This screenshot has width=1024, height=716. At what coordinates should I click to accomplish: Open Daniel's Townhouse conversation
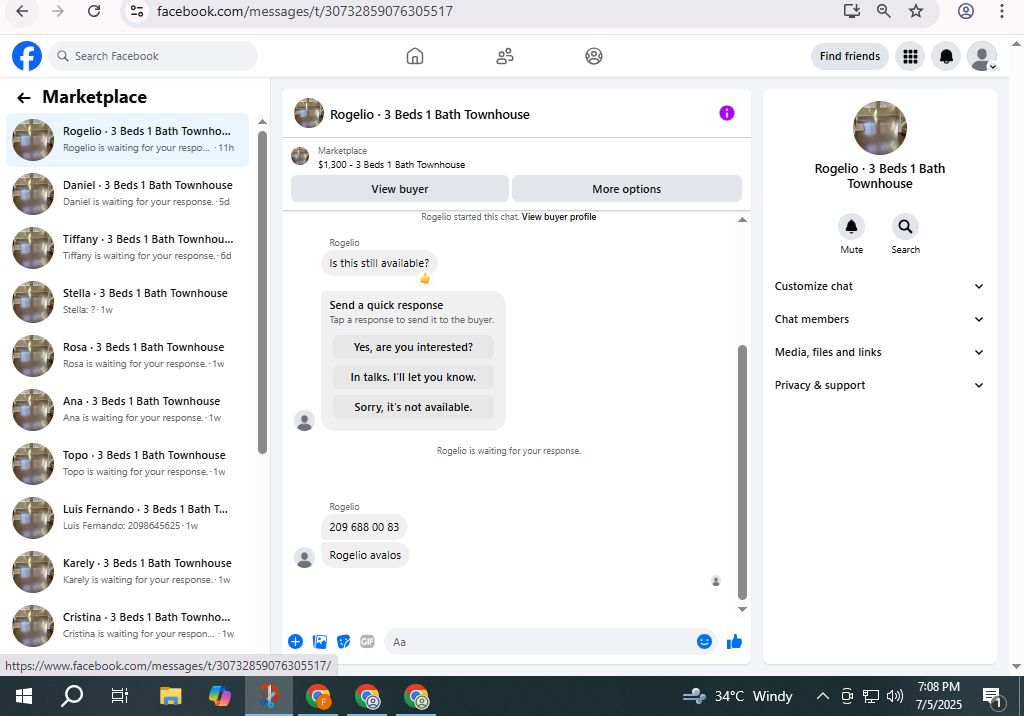[127, 193]
